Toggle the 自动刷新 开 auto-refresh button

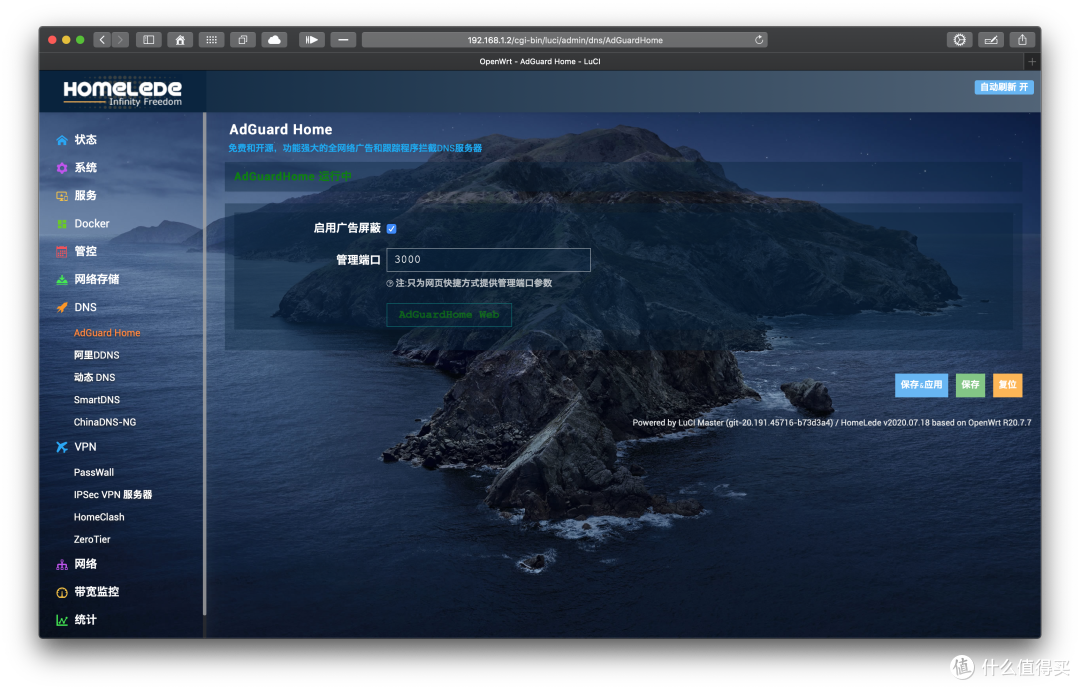click(1004, 87)
